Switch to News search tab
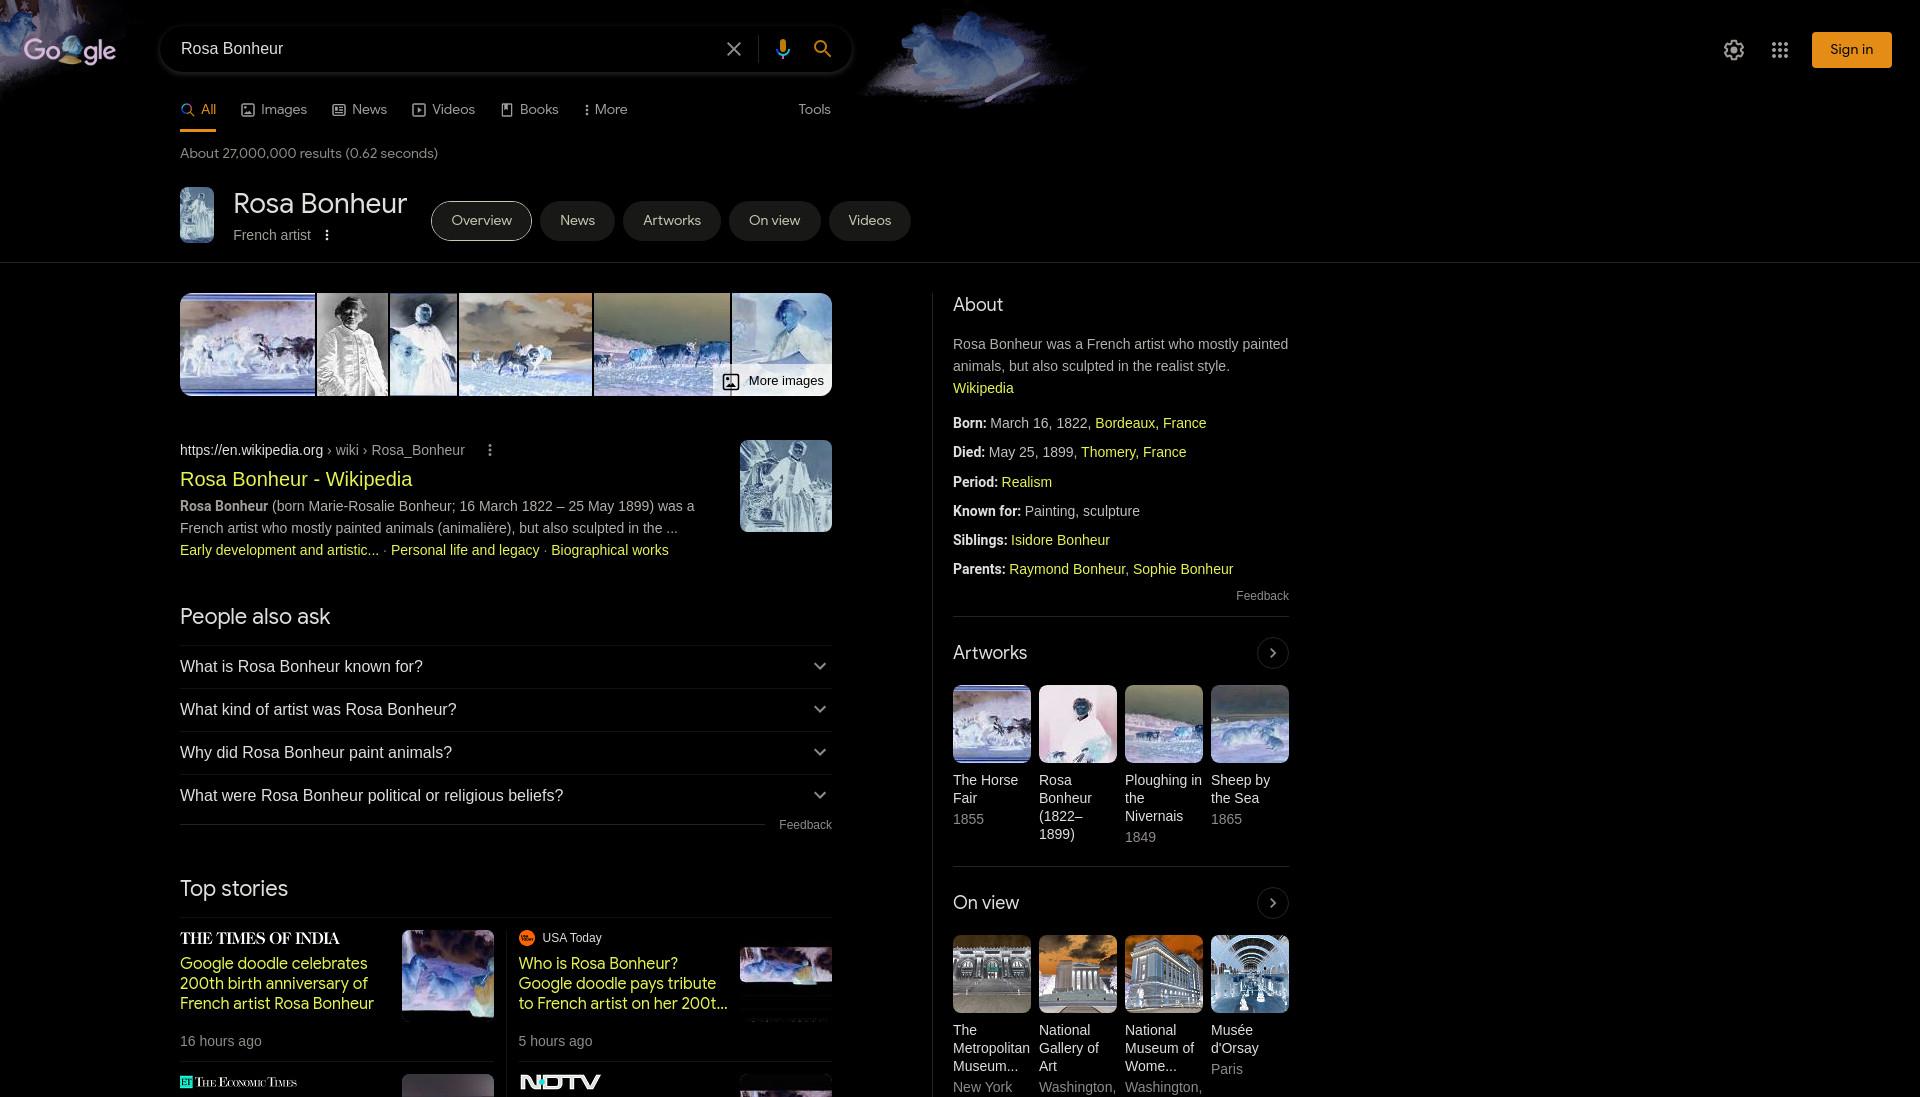This screenshot has height=1097, width=1920. (x=360, y=110)
